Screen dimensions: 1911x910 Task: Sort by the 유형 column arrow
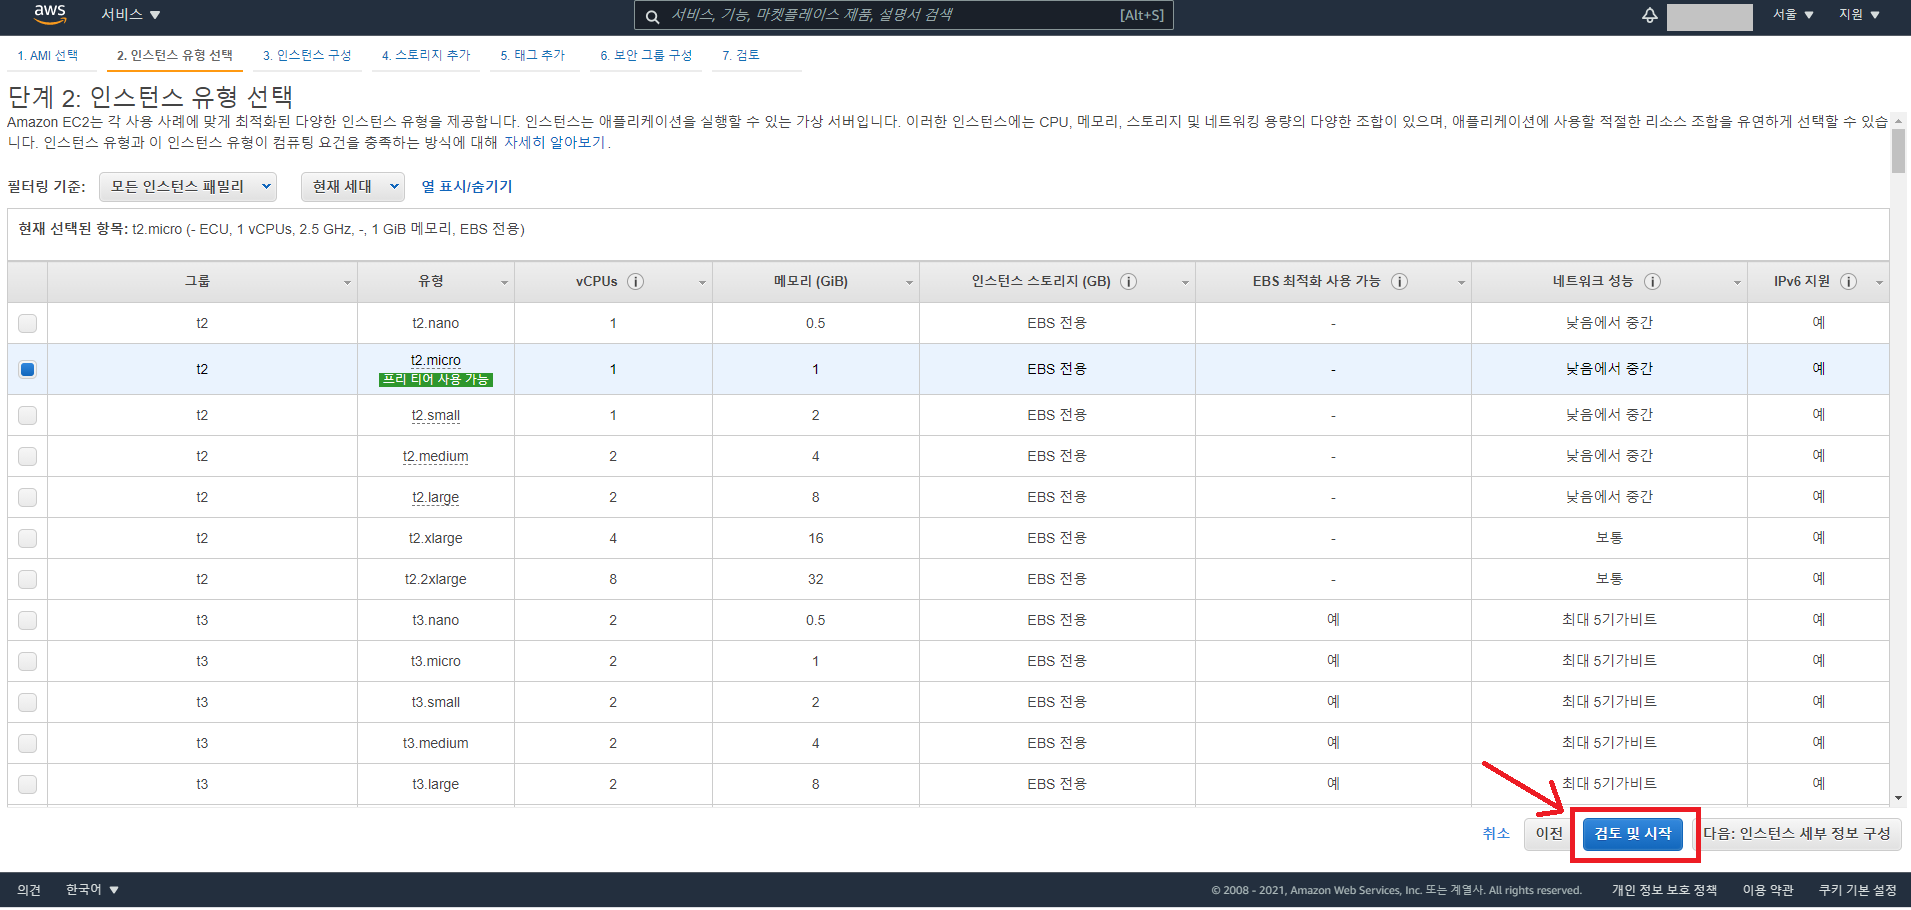click(x=504, y=283)
